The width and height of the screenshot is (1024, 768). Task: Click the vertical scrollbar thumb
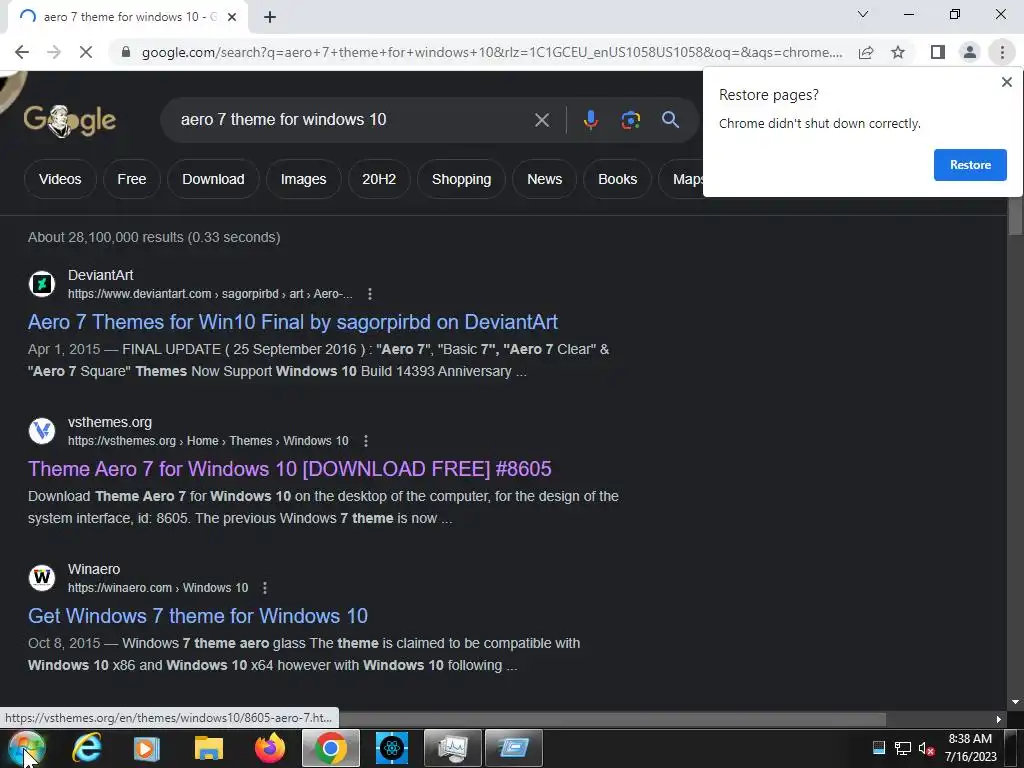(x=1015, y=216)
